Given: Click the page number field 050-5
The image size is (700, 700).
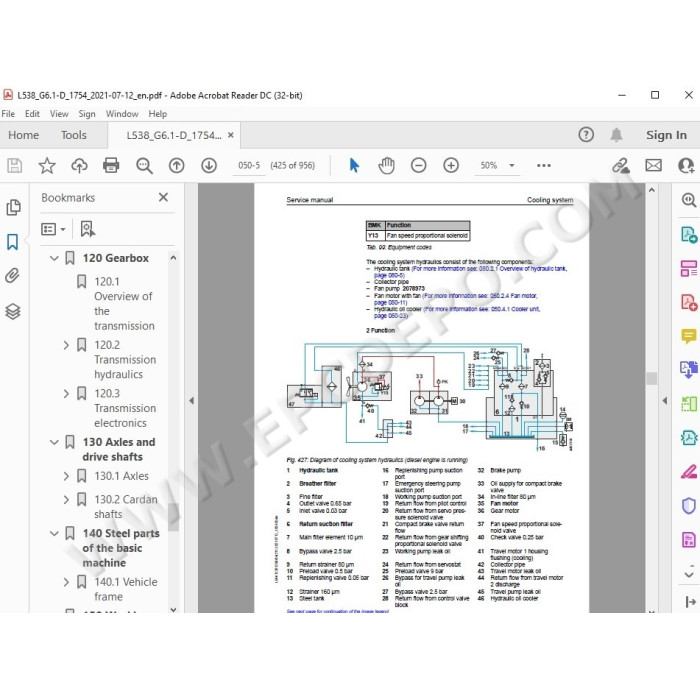Looking at the screenshot, I should (249, 166).
